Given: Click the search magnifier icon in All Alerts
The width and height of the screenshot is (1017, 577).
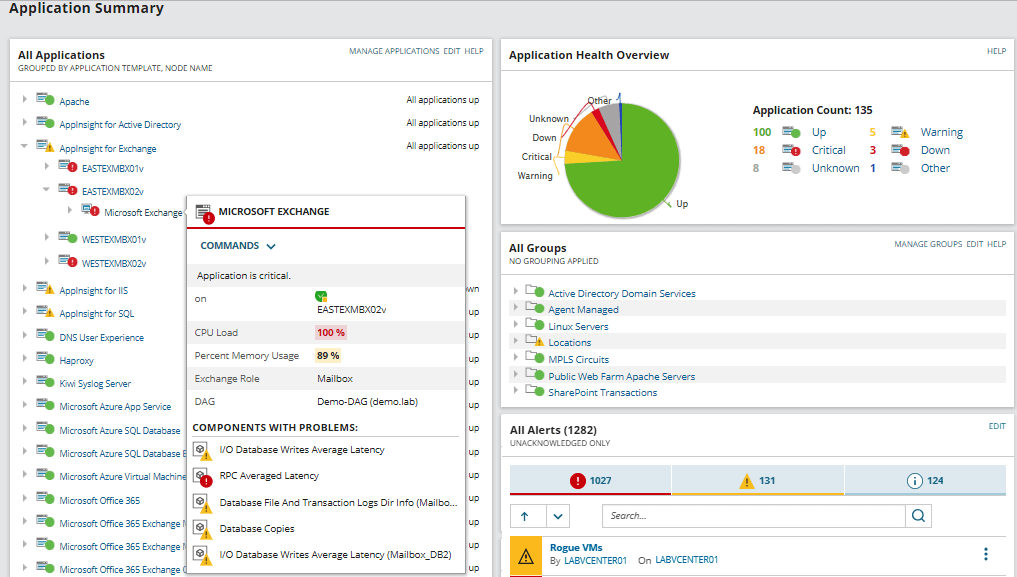Looking at the screenshot, I should [x=918, y=516].
